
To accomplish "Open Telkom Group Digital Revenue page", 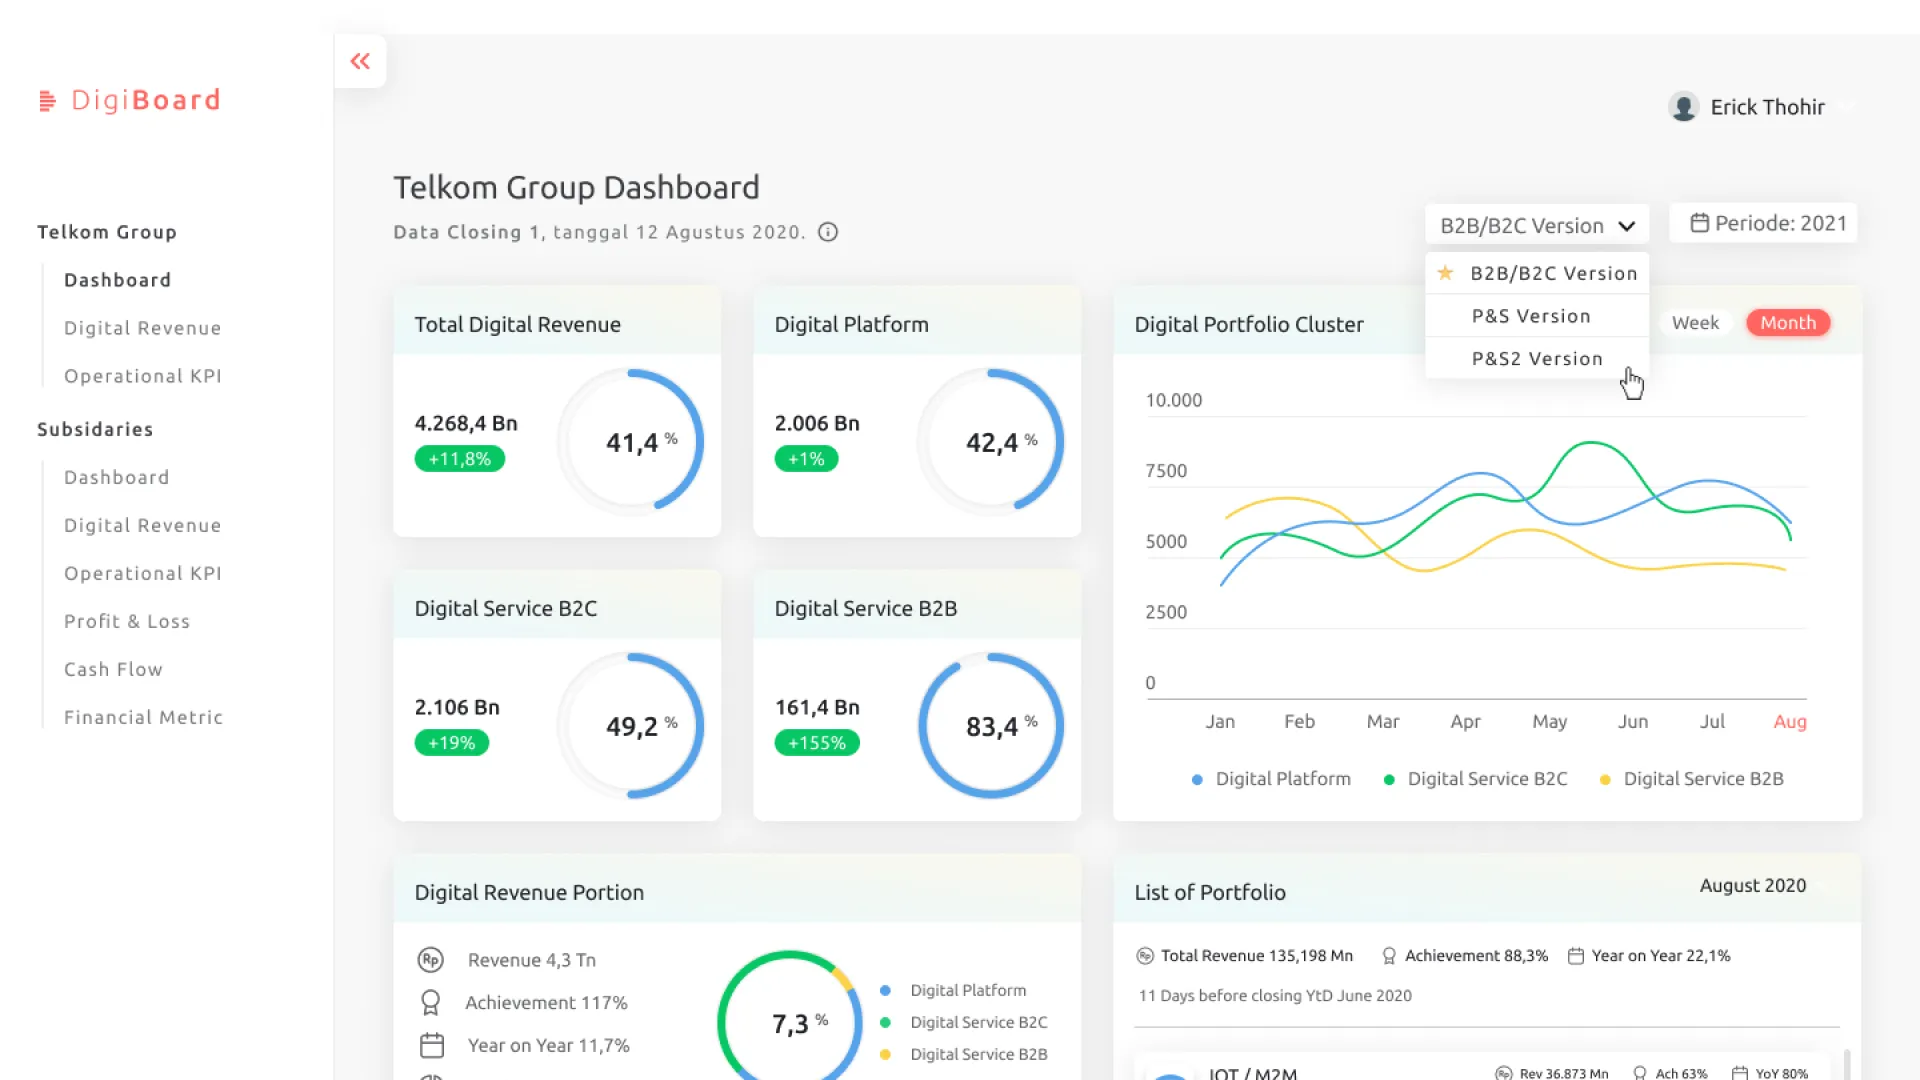I will point(142,328).
